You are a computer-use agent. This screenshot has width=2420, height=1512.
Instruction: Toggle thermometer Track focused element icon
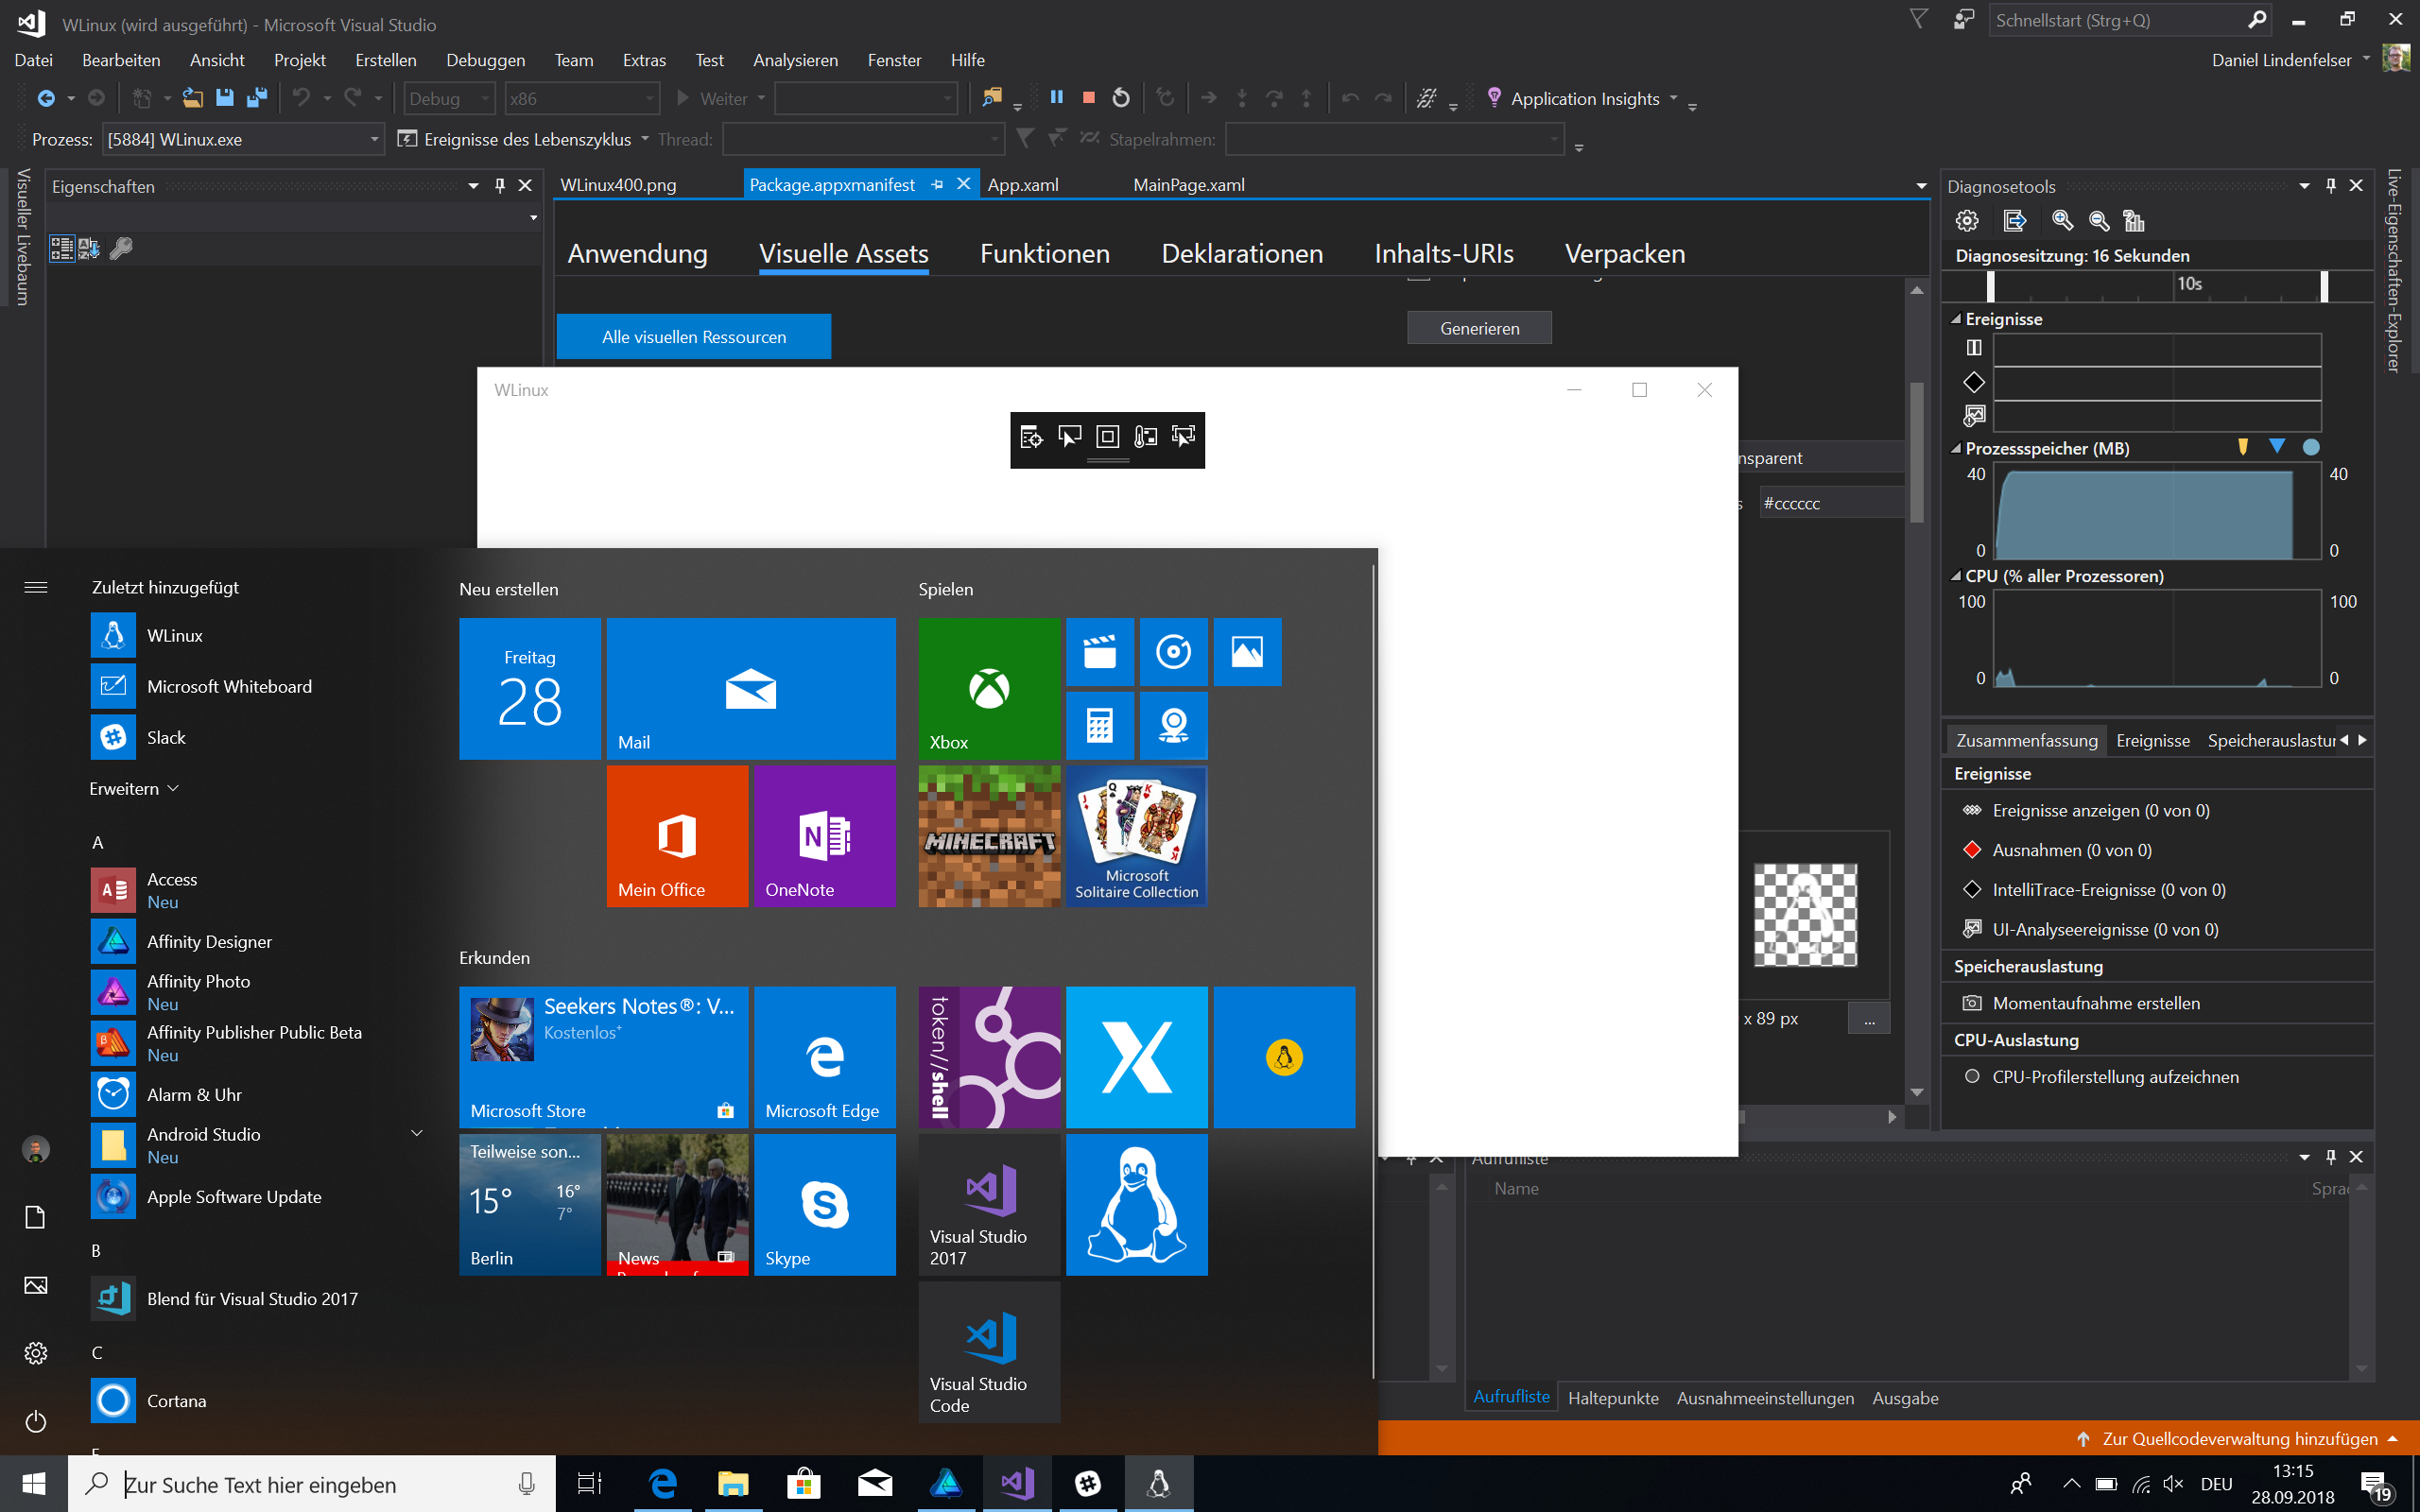tap(1145, 437)
